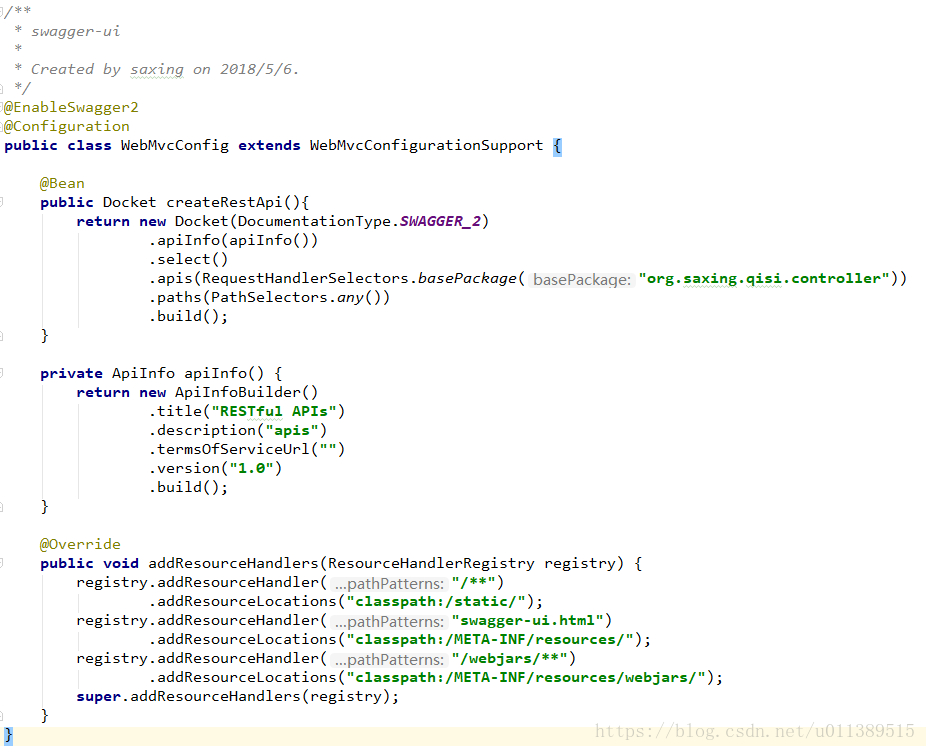Click the gray 'basePackage:' parameter hint
The image size is (926, 751).
[582, 279]
